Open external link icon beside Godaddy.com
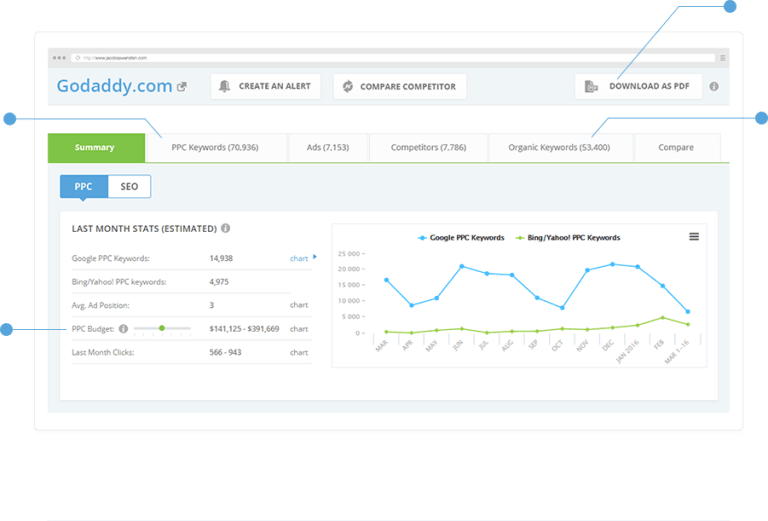The image size is (768, 521). pos(182,87)
